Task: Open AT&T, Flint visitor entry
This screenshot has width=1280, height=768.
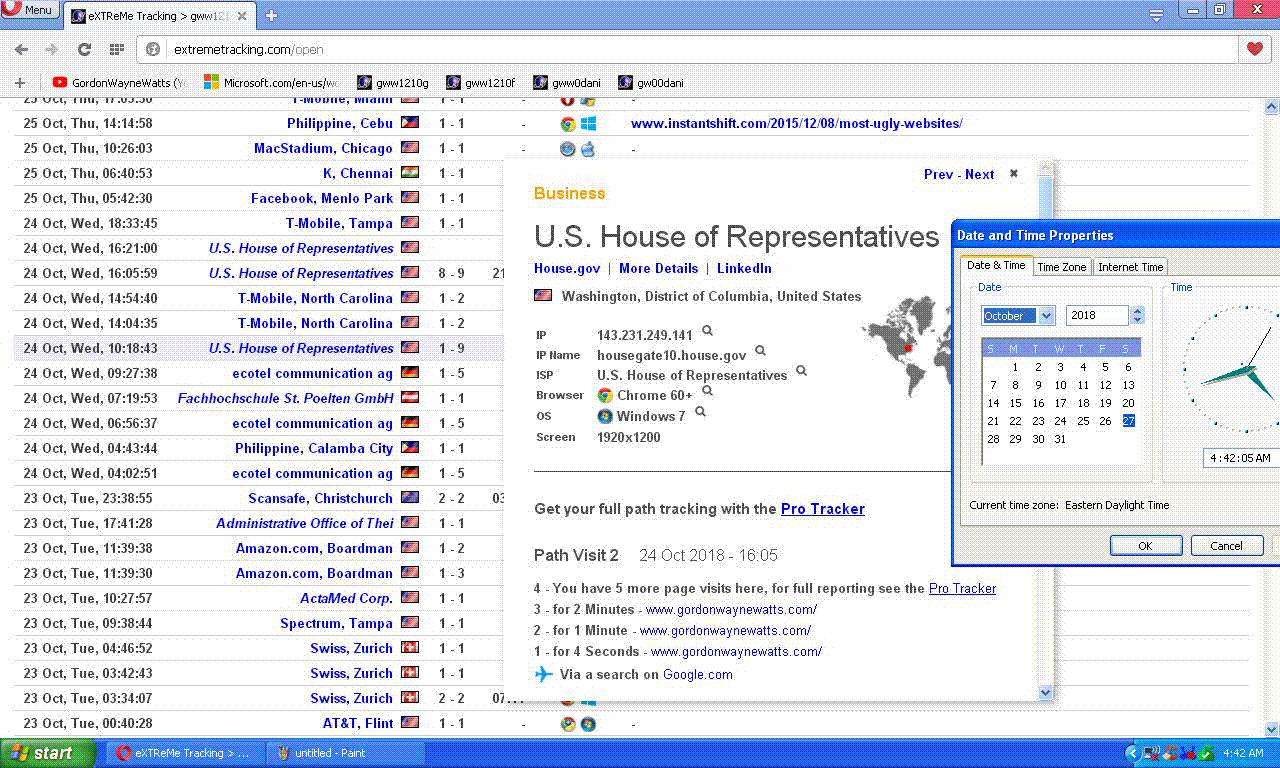Action: pyautogui.click(x=358, y=723)
